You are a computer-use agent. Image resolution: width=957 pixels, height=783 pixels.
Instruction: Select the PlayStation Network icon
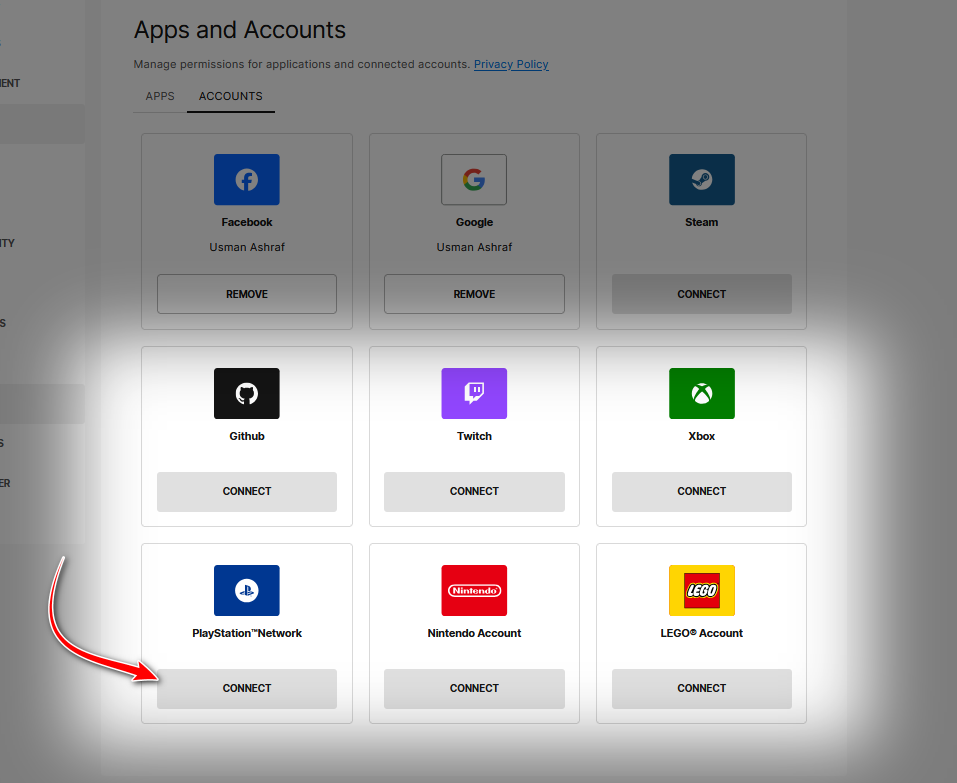[x=246, y=590]
